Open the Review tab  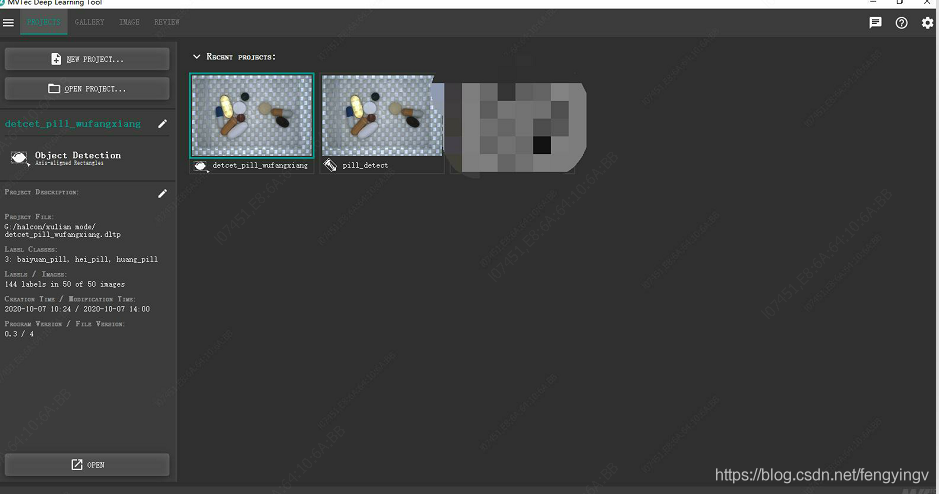pyautogui.click(x=167, y=22)
